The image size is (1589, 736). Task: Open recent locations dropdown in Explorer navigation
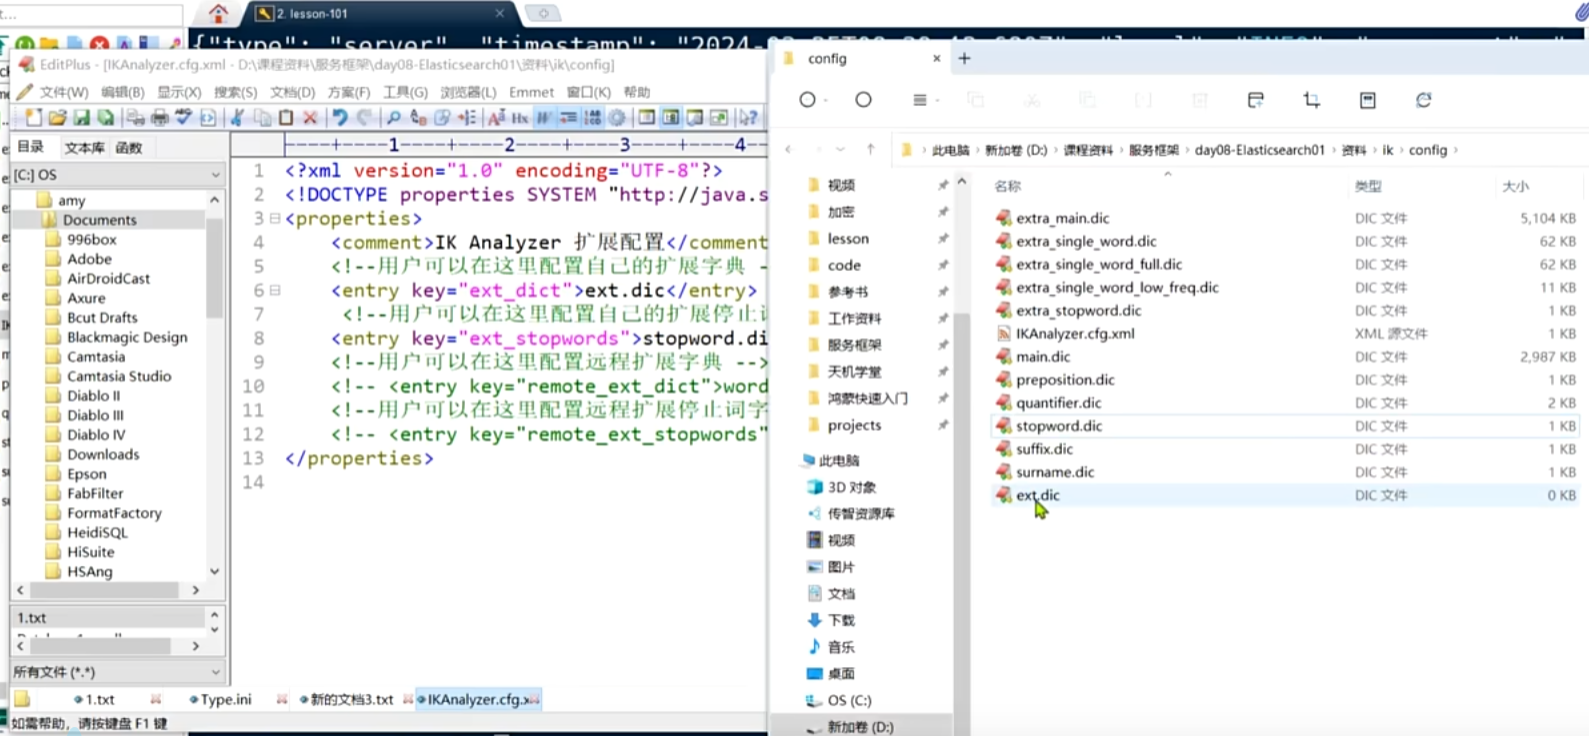[x=840, y=149]
